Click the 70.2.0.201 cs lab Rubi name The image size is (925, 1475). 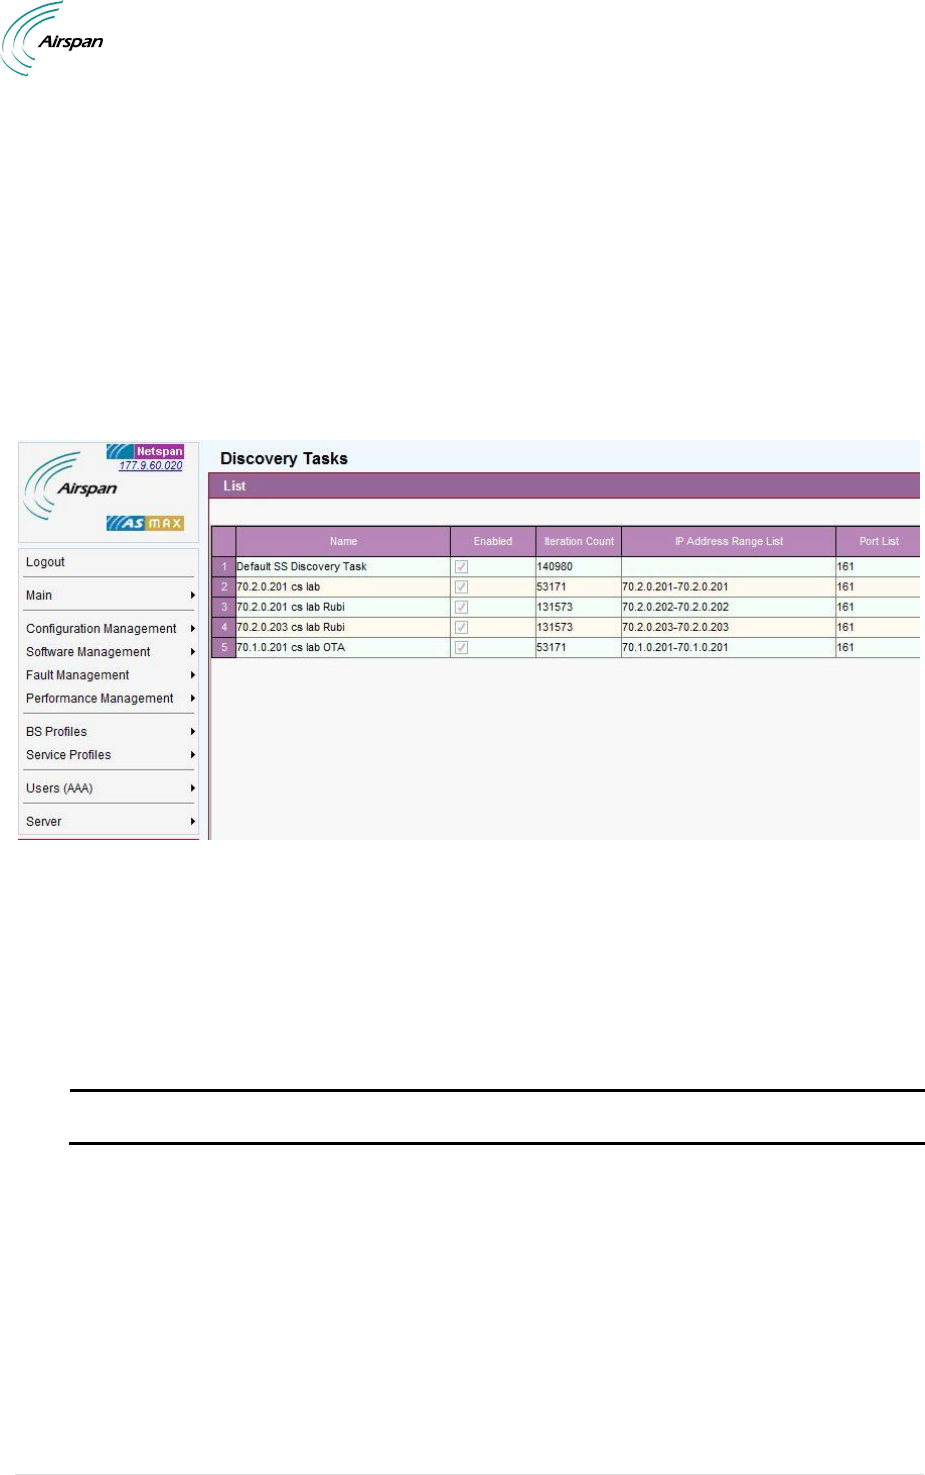point(290,607)
